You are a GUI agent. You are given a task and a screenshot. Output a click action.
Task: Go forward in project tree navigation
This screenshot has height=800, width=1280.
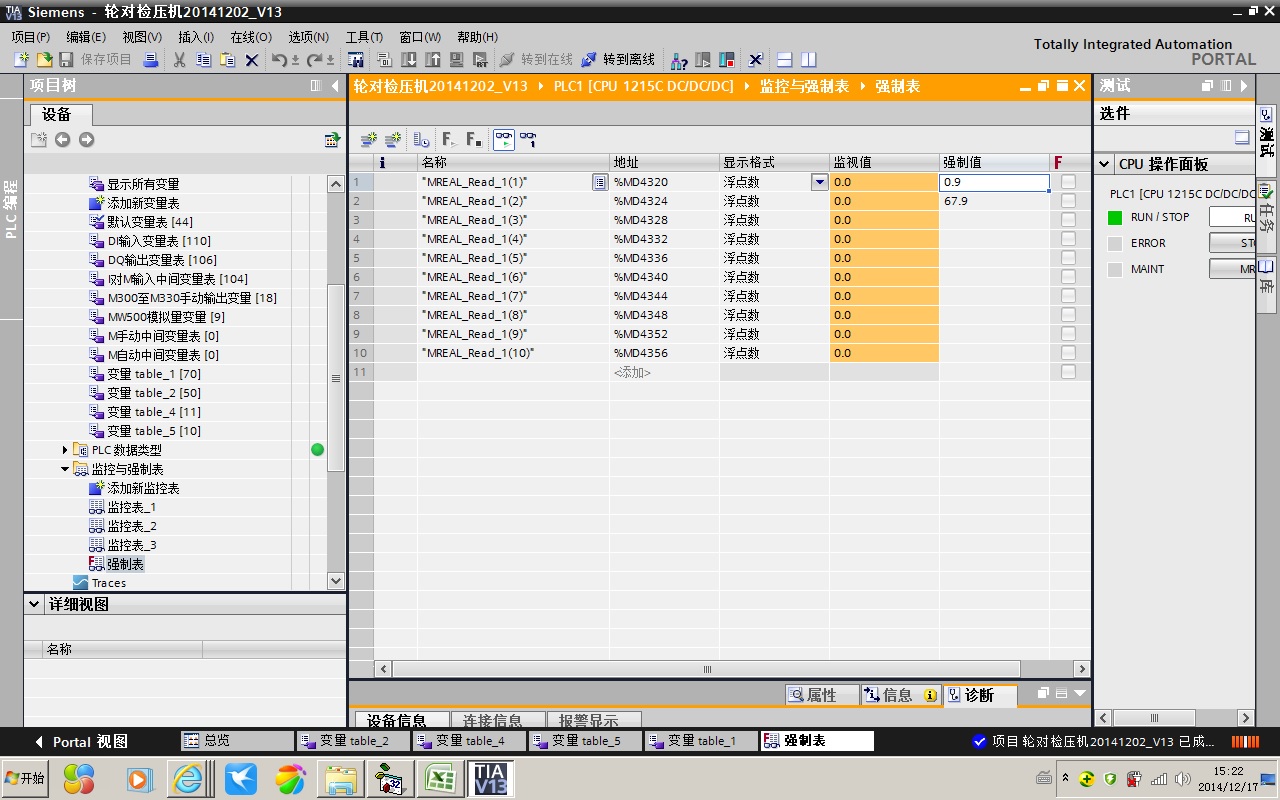tap(86, 140)
